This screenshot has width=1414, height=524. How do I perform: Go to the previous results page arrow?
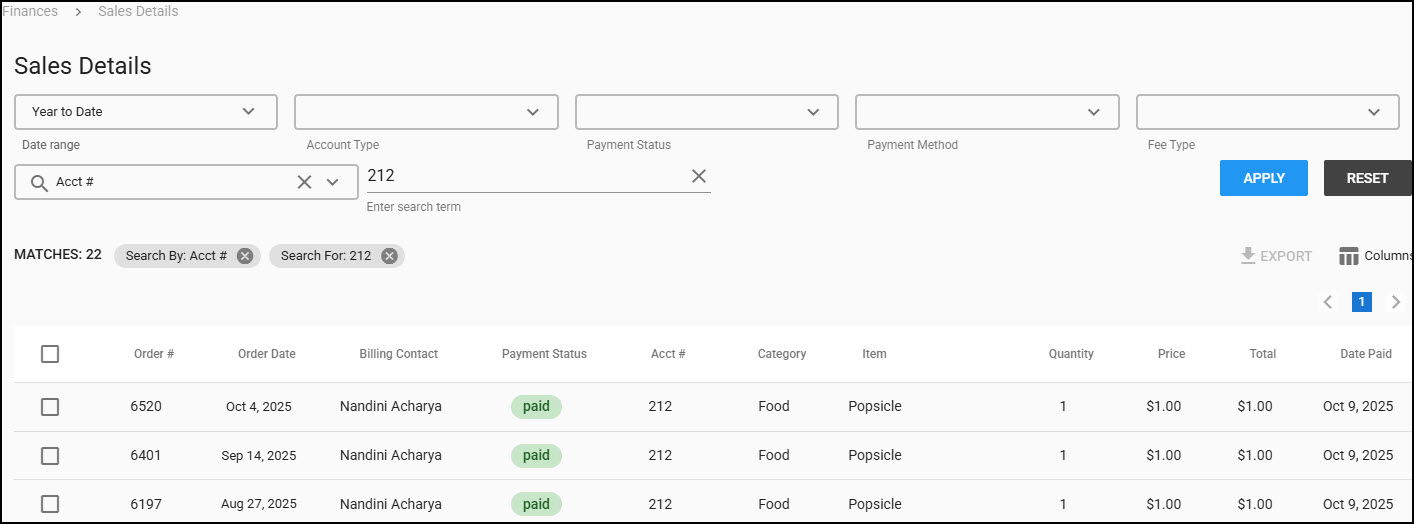[x=1328, y=302]
